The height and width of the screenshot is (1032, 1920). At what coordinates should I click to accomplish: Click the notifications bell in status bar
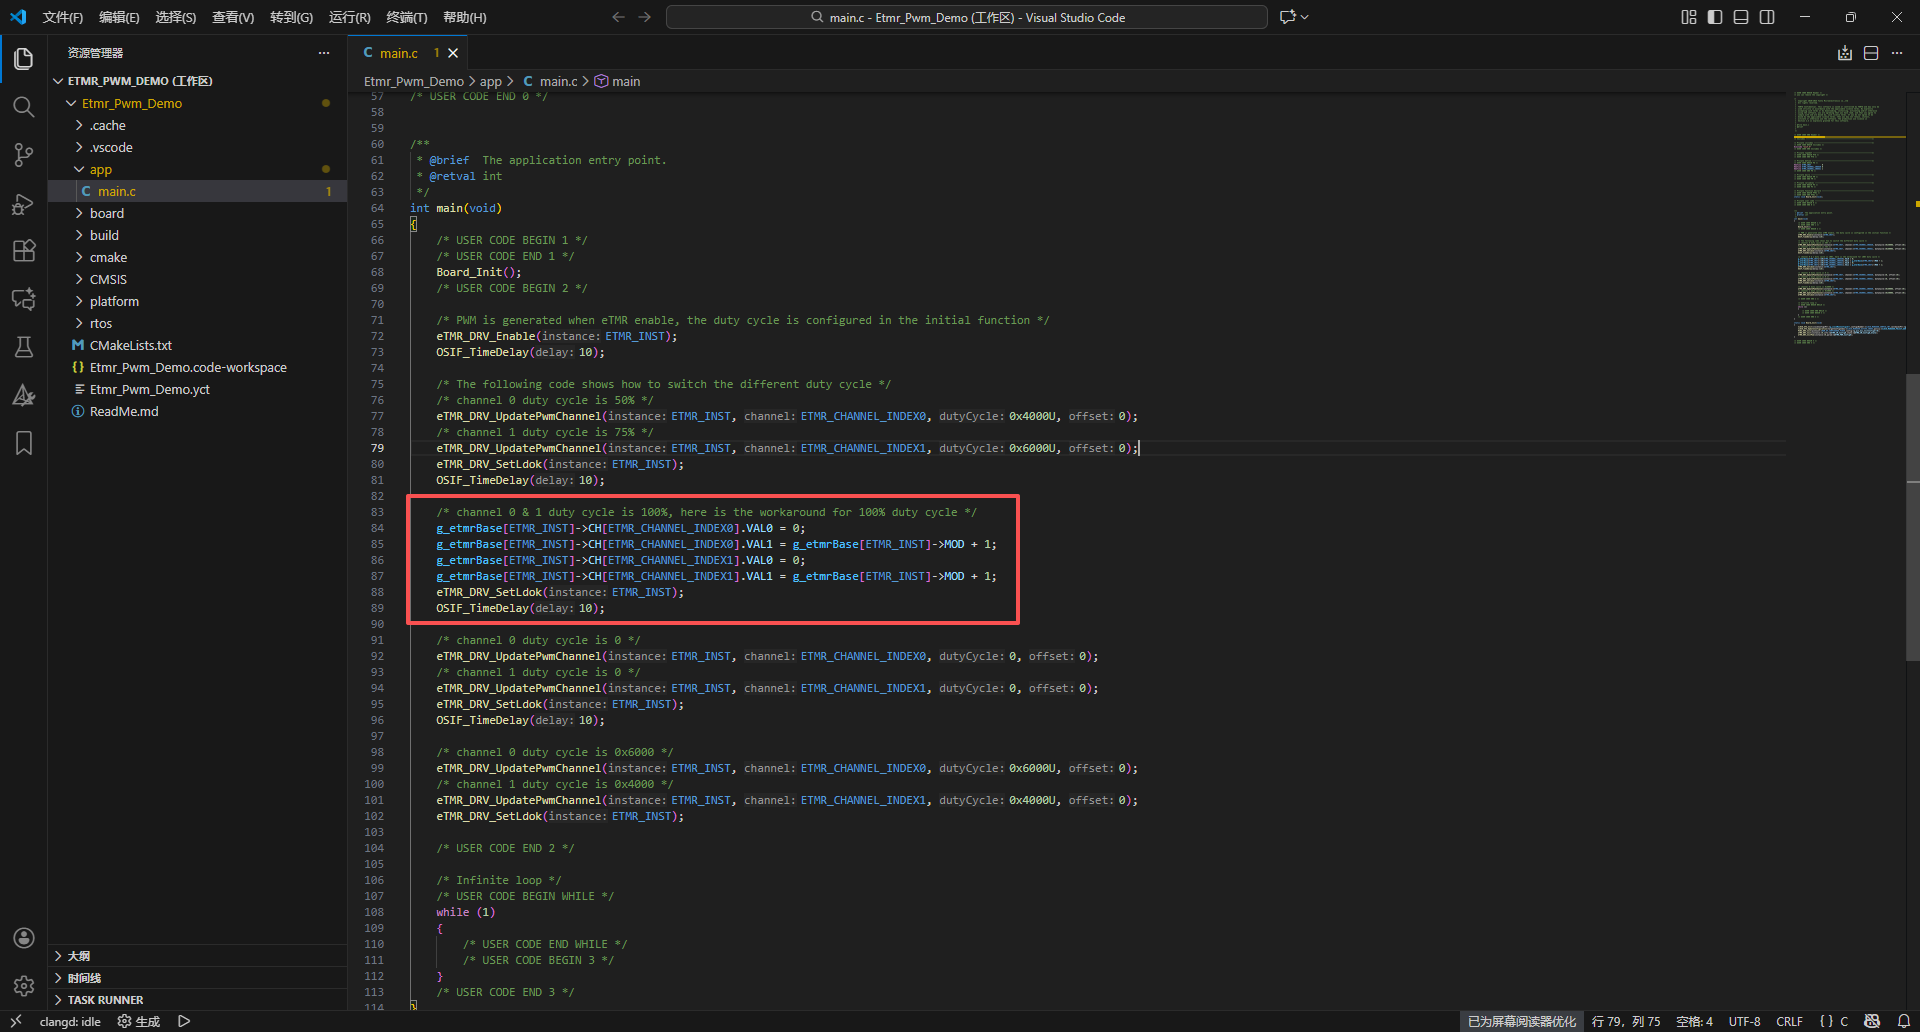[x=1904, y=1021]
